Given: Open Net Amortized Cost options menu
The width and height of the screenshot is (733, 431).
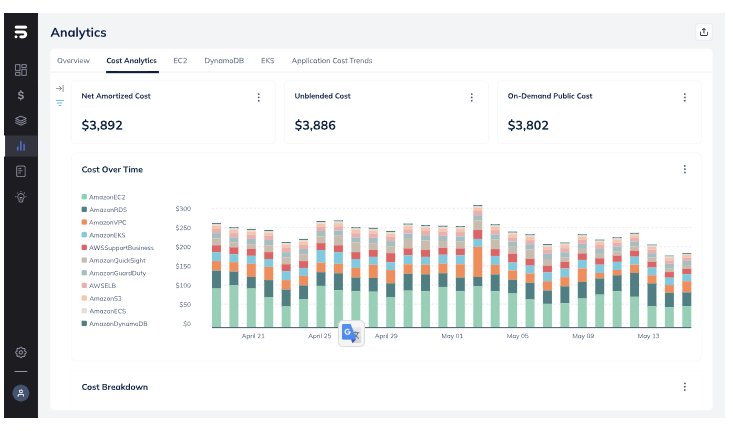Looking at the screenshot, I should [x=258, y=97].
